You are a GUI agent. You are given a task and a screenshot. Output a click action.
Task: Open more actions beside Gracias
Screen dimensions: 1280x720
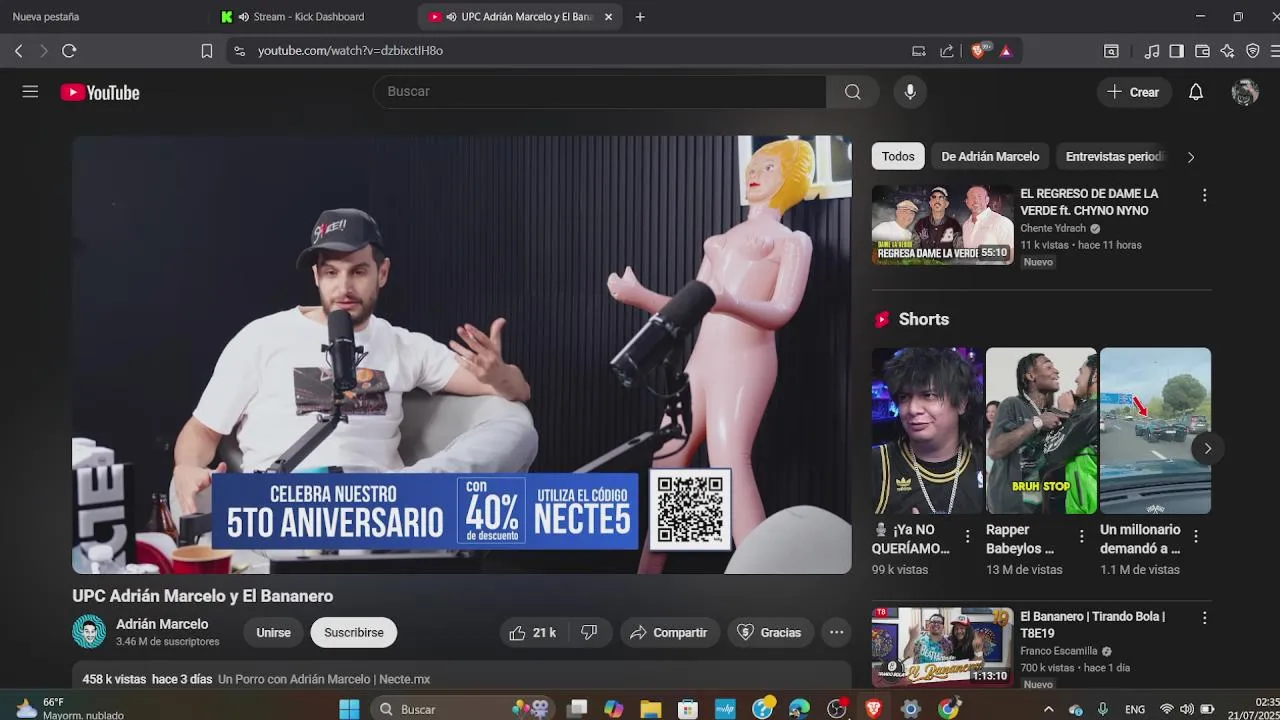[x=836, y=632]
